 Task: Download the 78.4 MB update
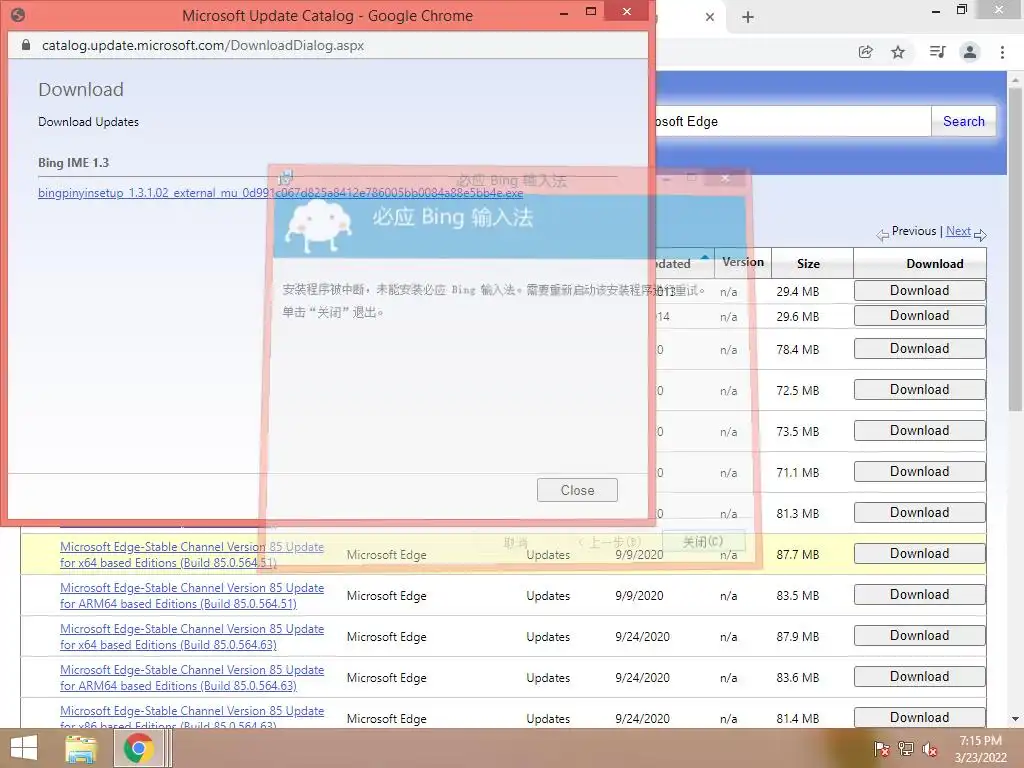[x=920, y=349]
